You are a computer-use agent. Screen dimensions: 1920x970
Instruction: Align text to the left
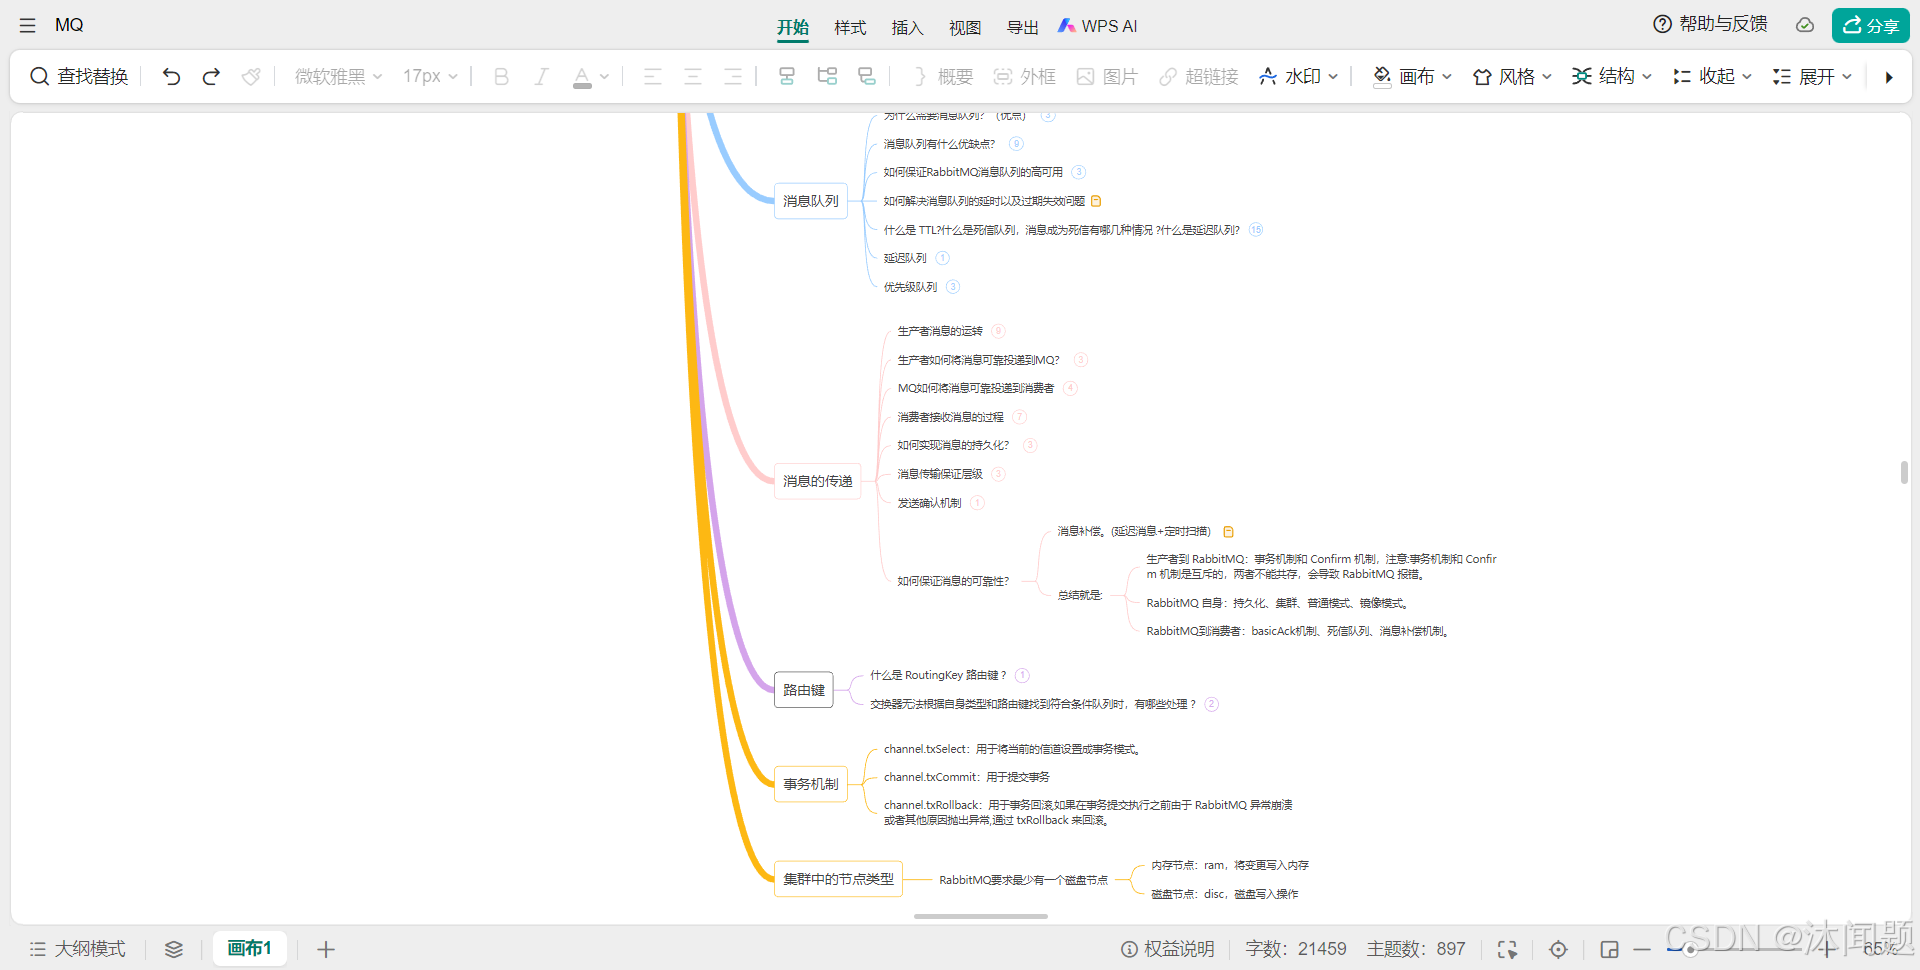click(652, 76)
